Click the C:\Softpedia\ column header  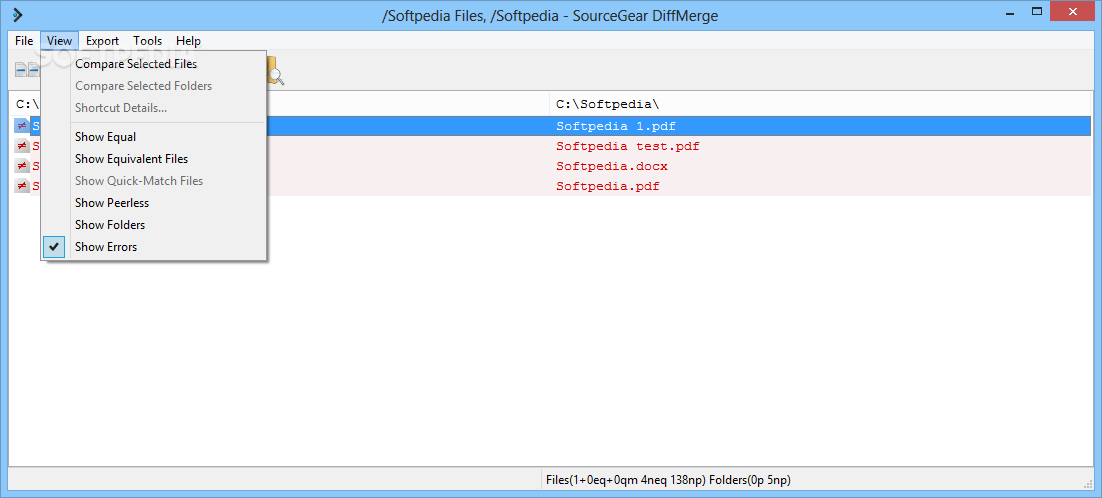pyautogui.click(x=820, y=104)
